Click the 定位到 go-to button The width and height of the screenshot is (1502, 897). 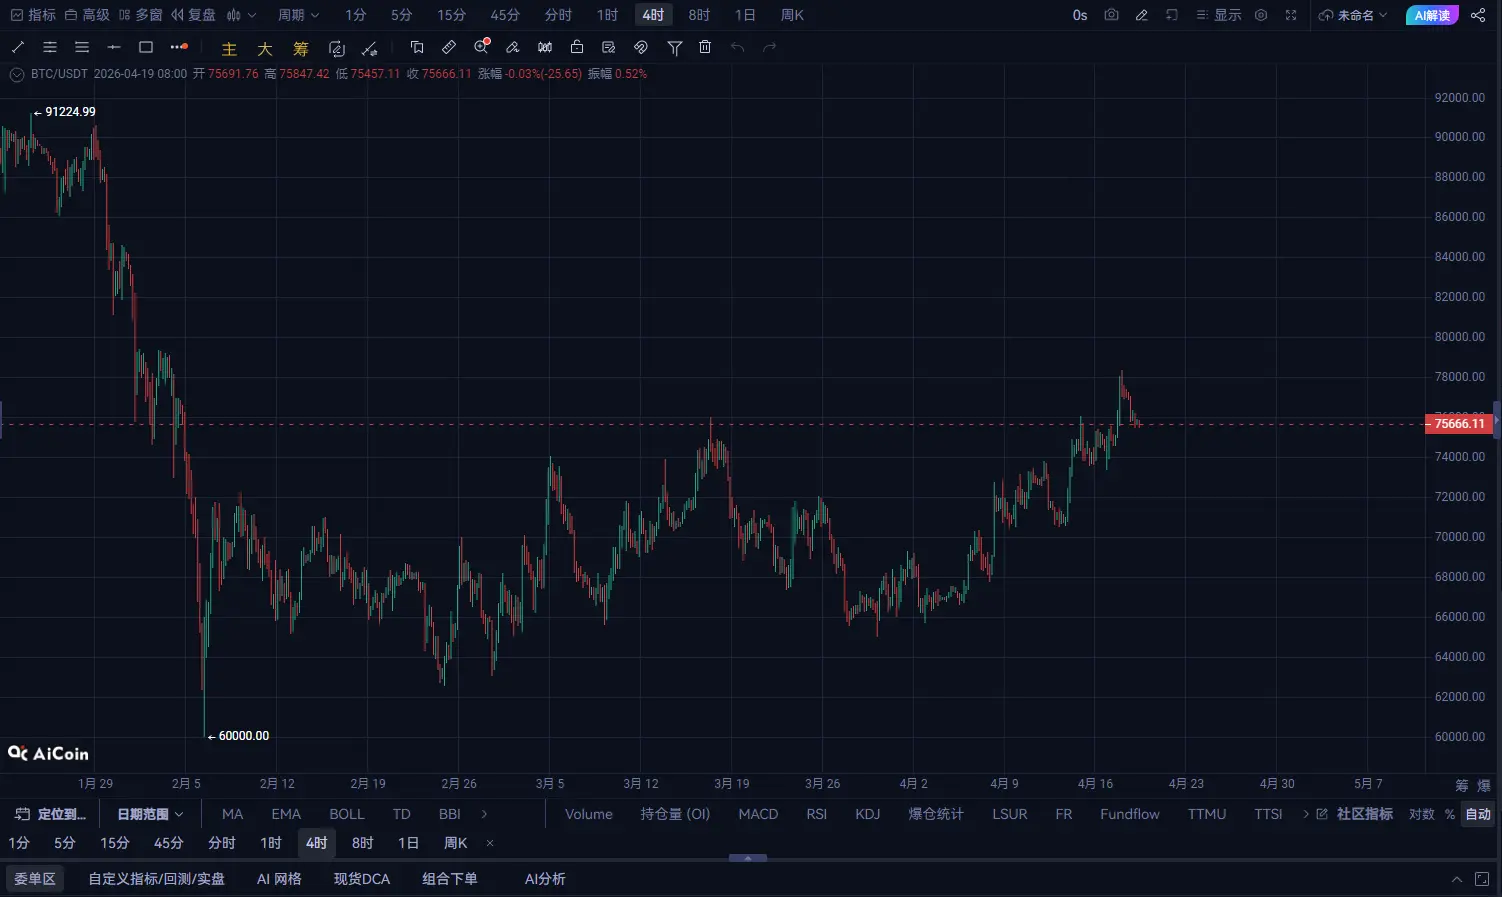click(51, 814)
